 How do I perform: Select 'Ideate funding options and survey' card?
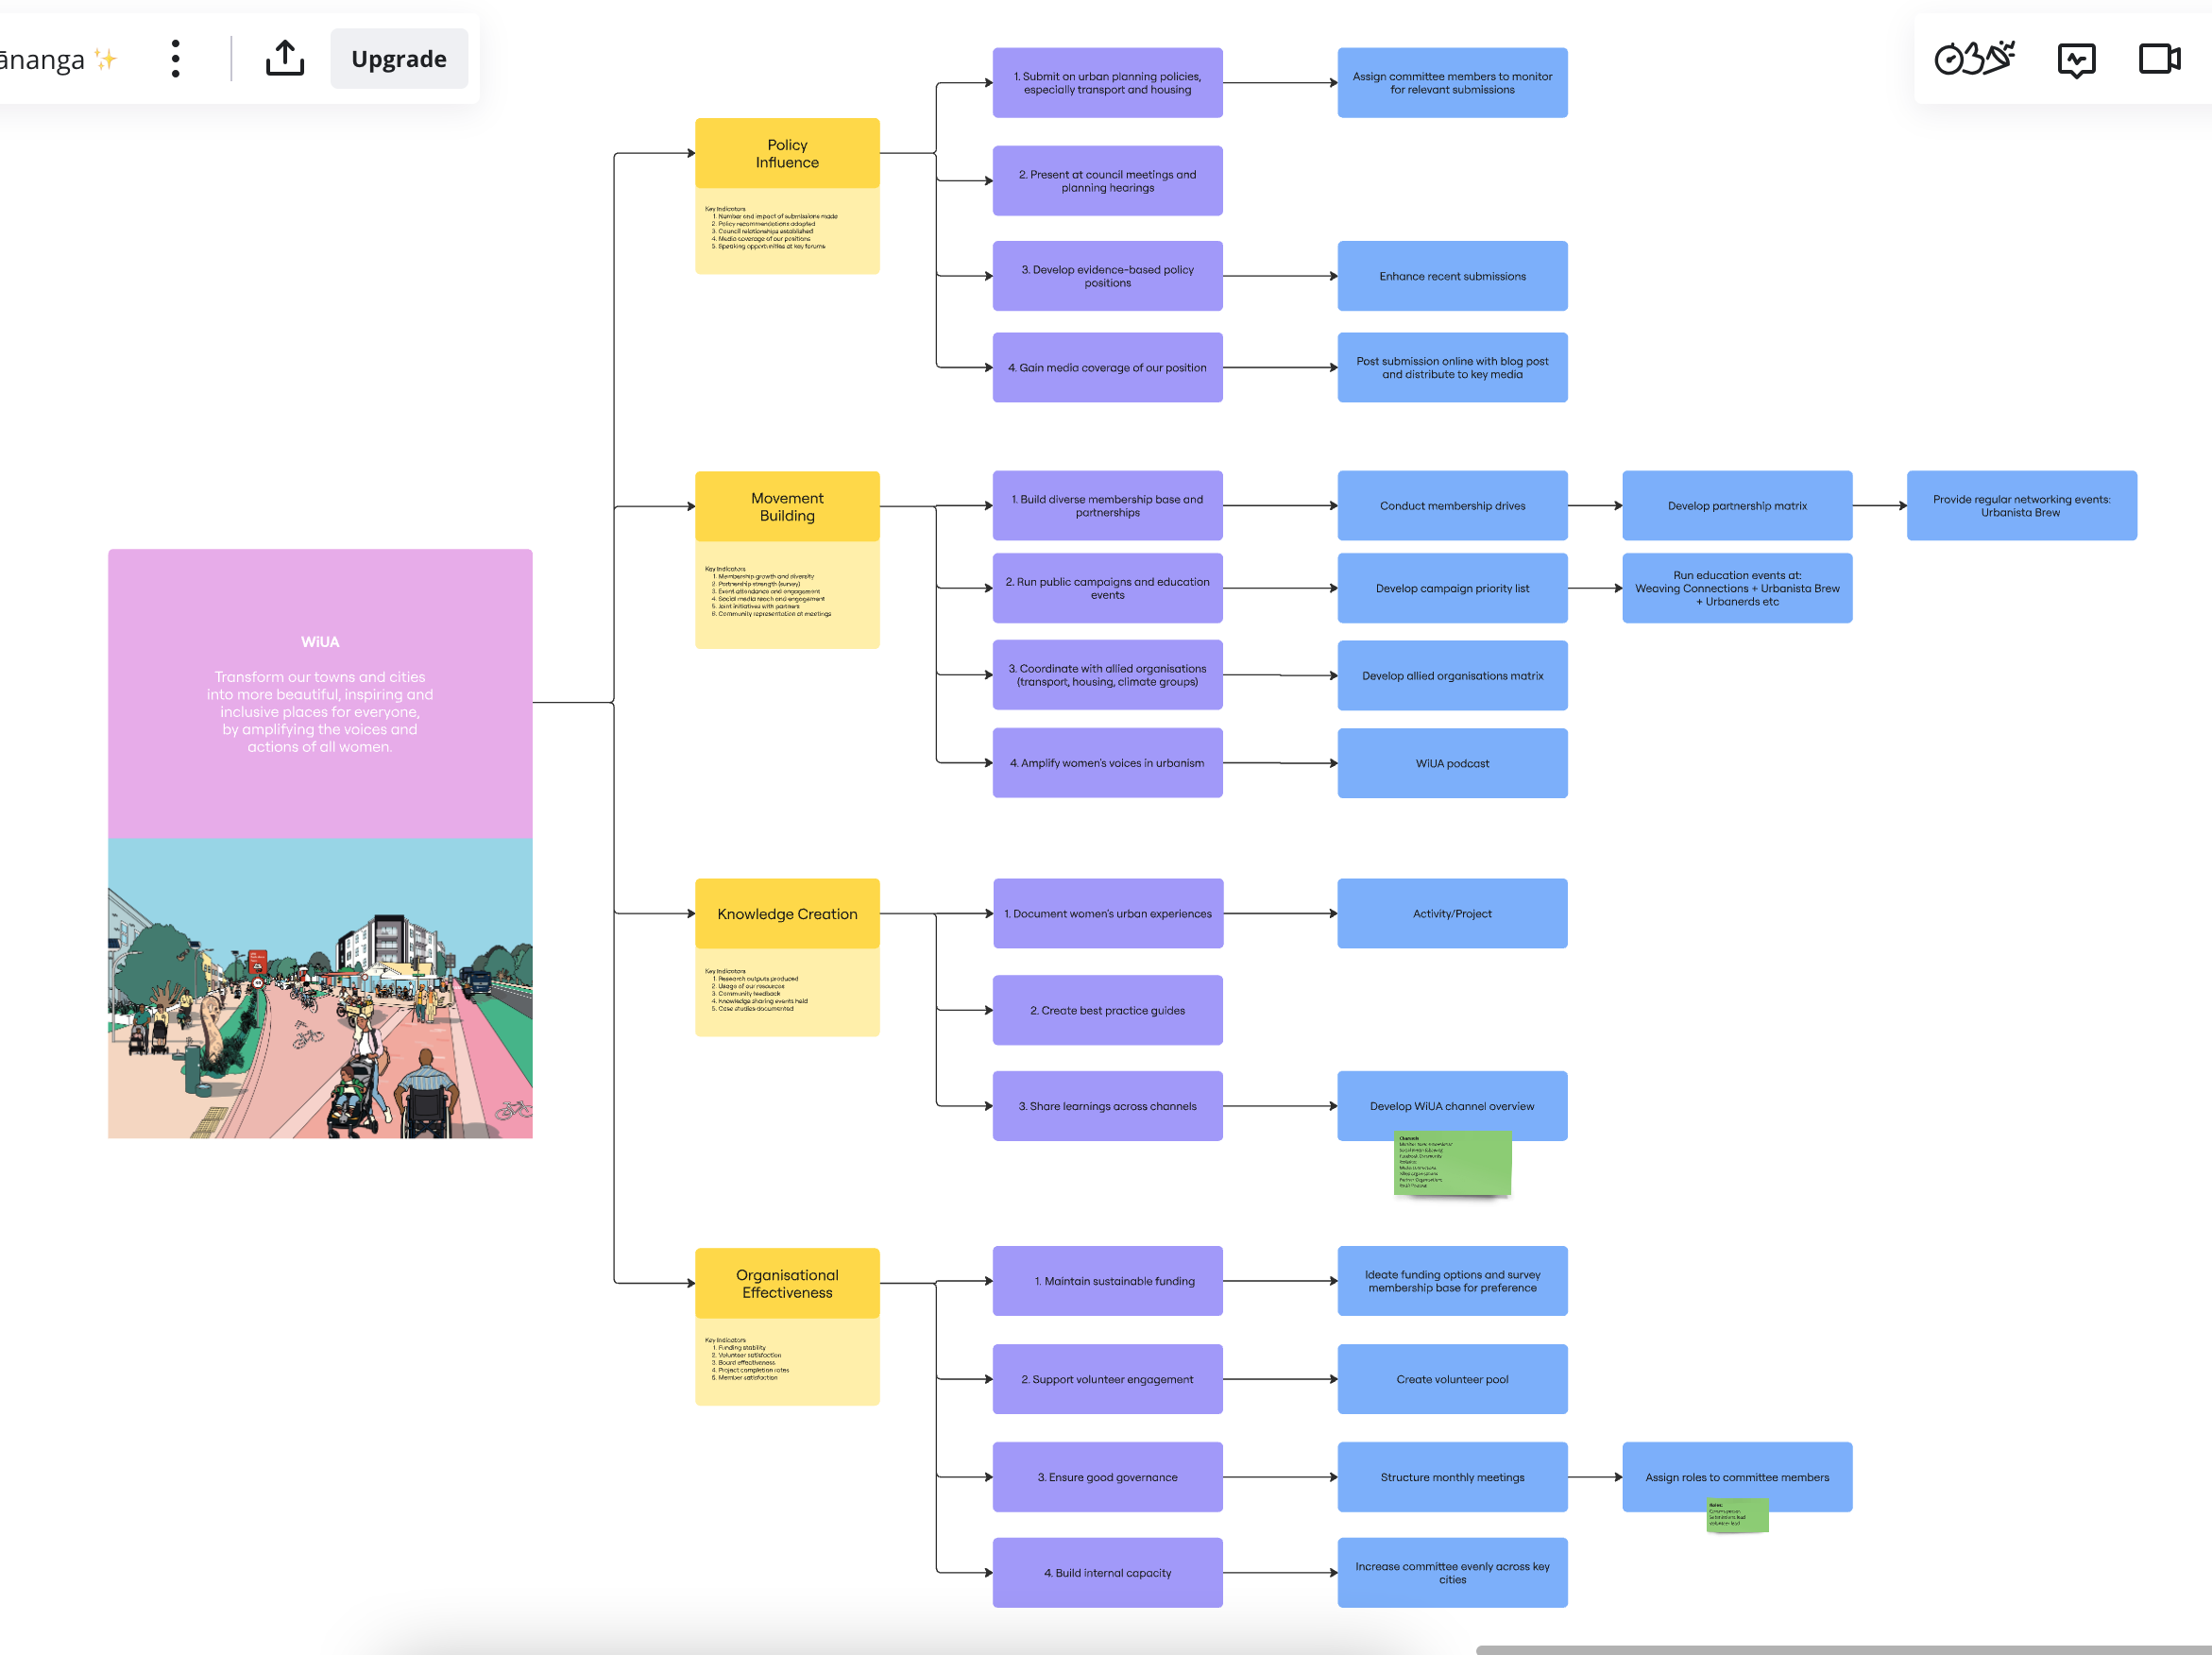[x=1452, y=1281]
